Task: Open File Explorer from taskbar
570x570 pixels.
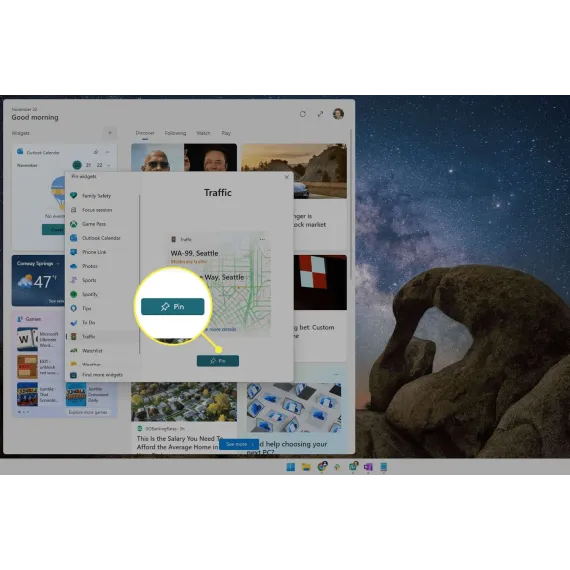Action: click(x=306, y=467)
